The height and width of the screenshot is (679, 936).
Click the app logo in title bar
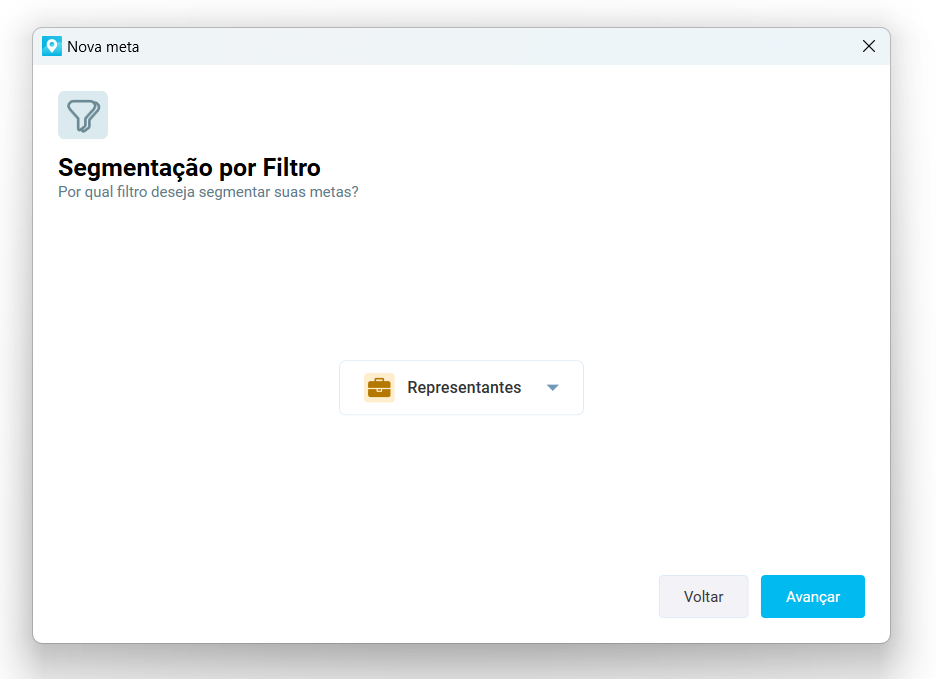click(x=52, y=46)
